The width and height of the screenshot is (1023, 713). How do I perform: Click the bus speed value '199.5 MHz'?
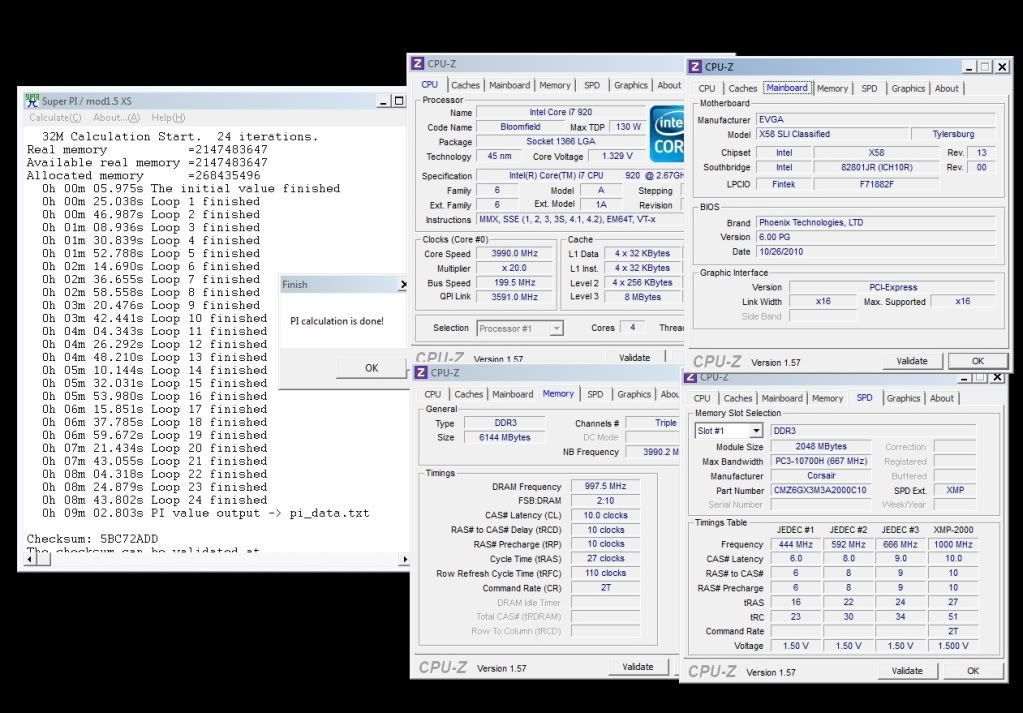click(515, 282)
